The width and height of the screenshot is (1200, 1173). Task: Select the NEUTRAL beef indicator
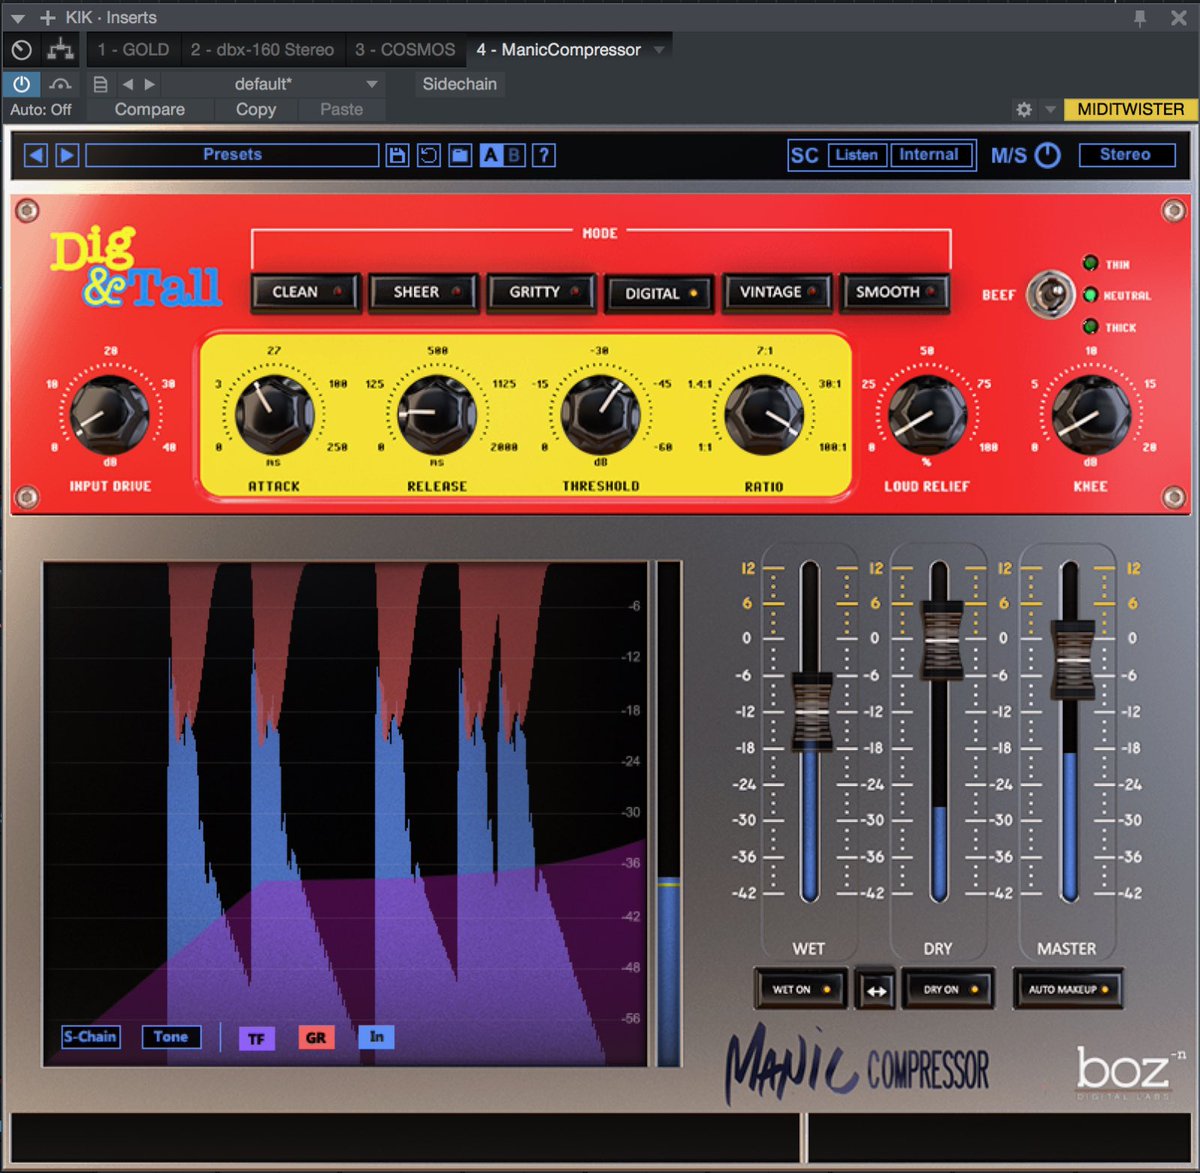click(x=1090, y=295)
